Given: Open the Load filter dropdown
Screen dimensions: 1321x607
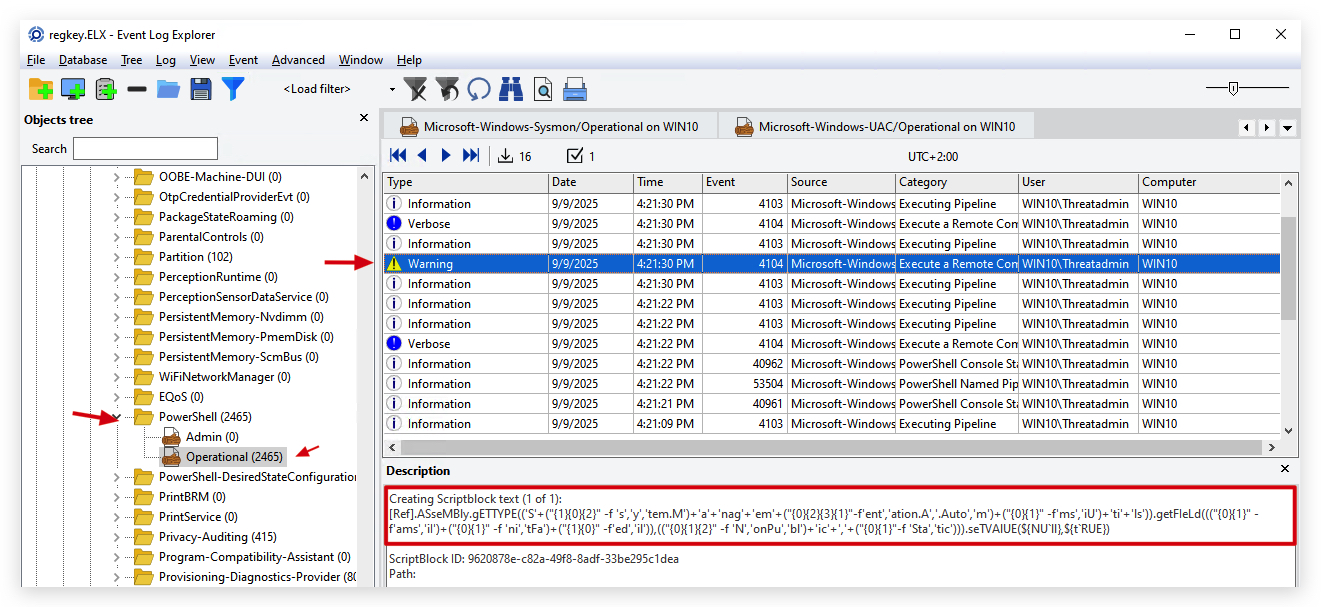Looking at the screenshot, I should tap(392, 89).
